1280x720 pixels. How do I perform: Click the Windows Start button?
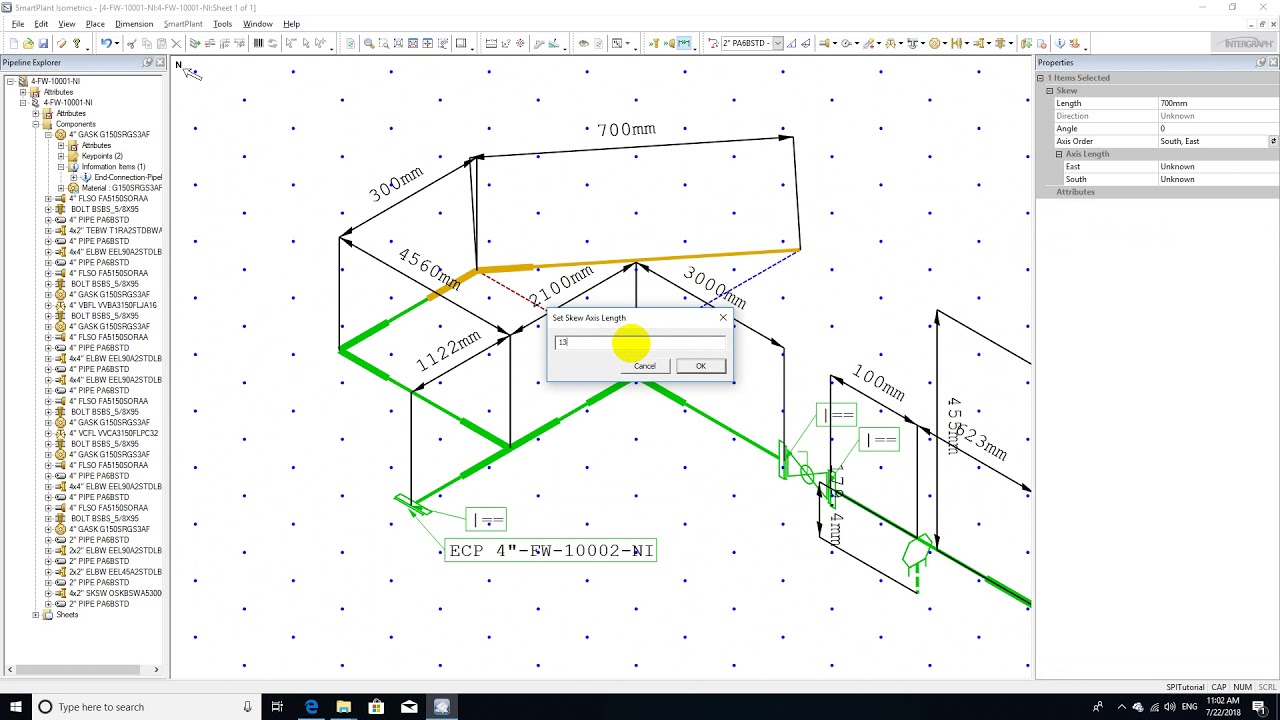[x=16, y=707]
